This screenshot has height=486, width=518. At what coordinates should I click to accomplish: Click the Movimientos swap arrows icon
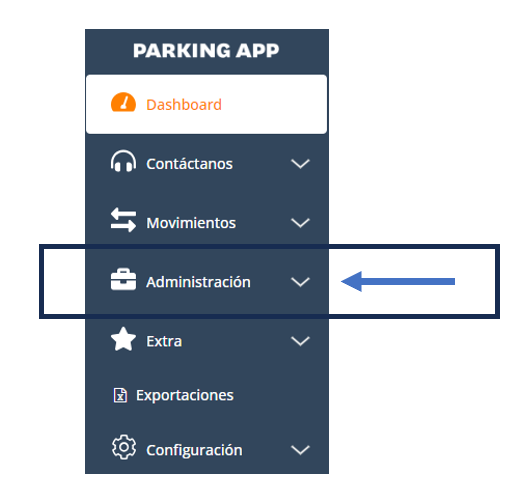[x=123, y=220]
